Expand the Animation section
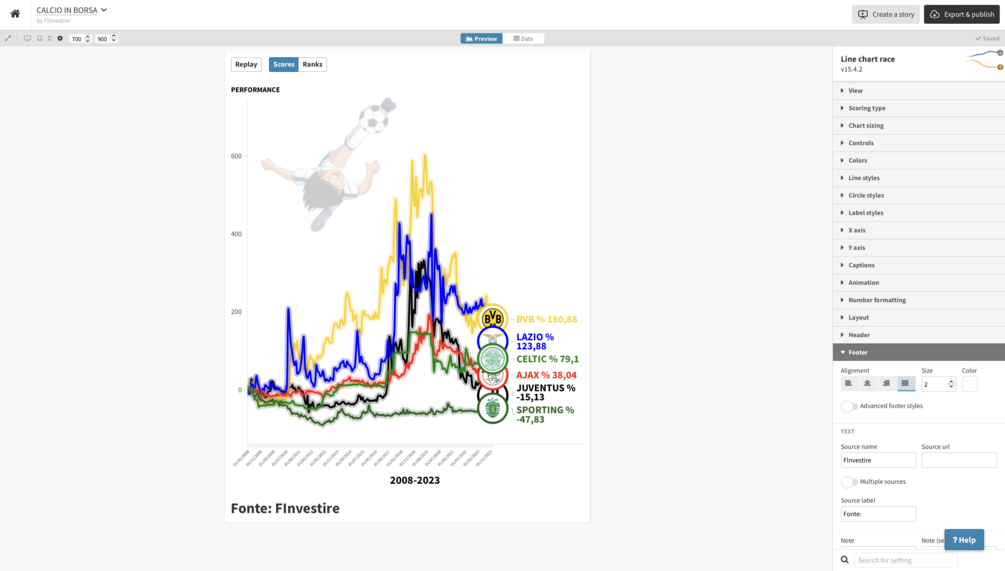1005x571 pixels. pyautogui.click(x=919, y=282)
